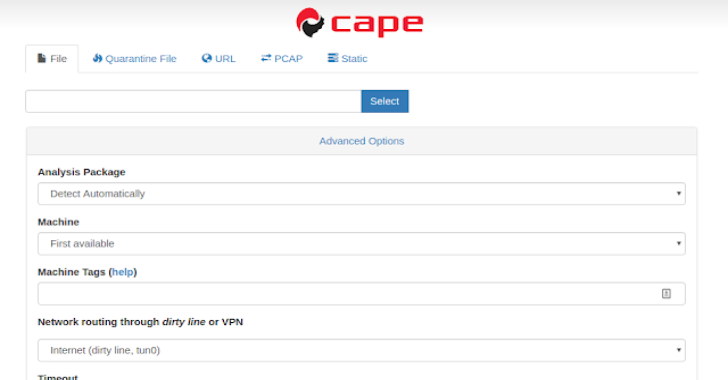Click the file path input field
Viewport: 728px width, 380px height.
coord(194,101)
